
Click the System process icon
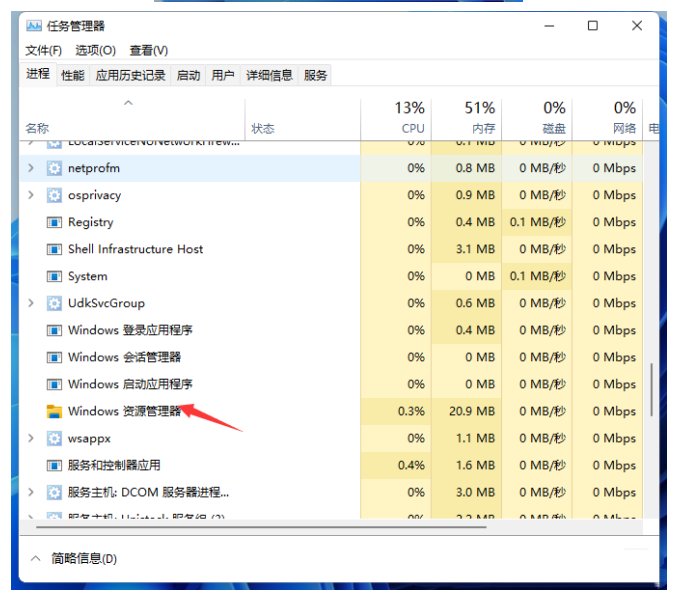pos(54,276)
